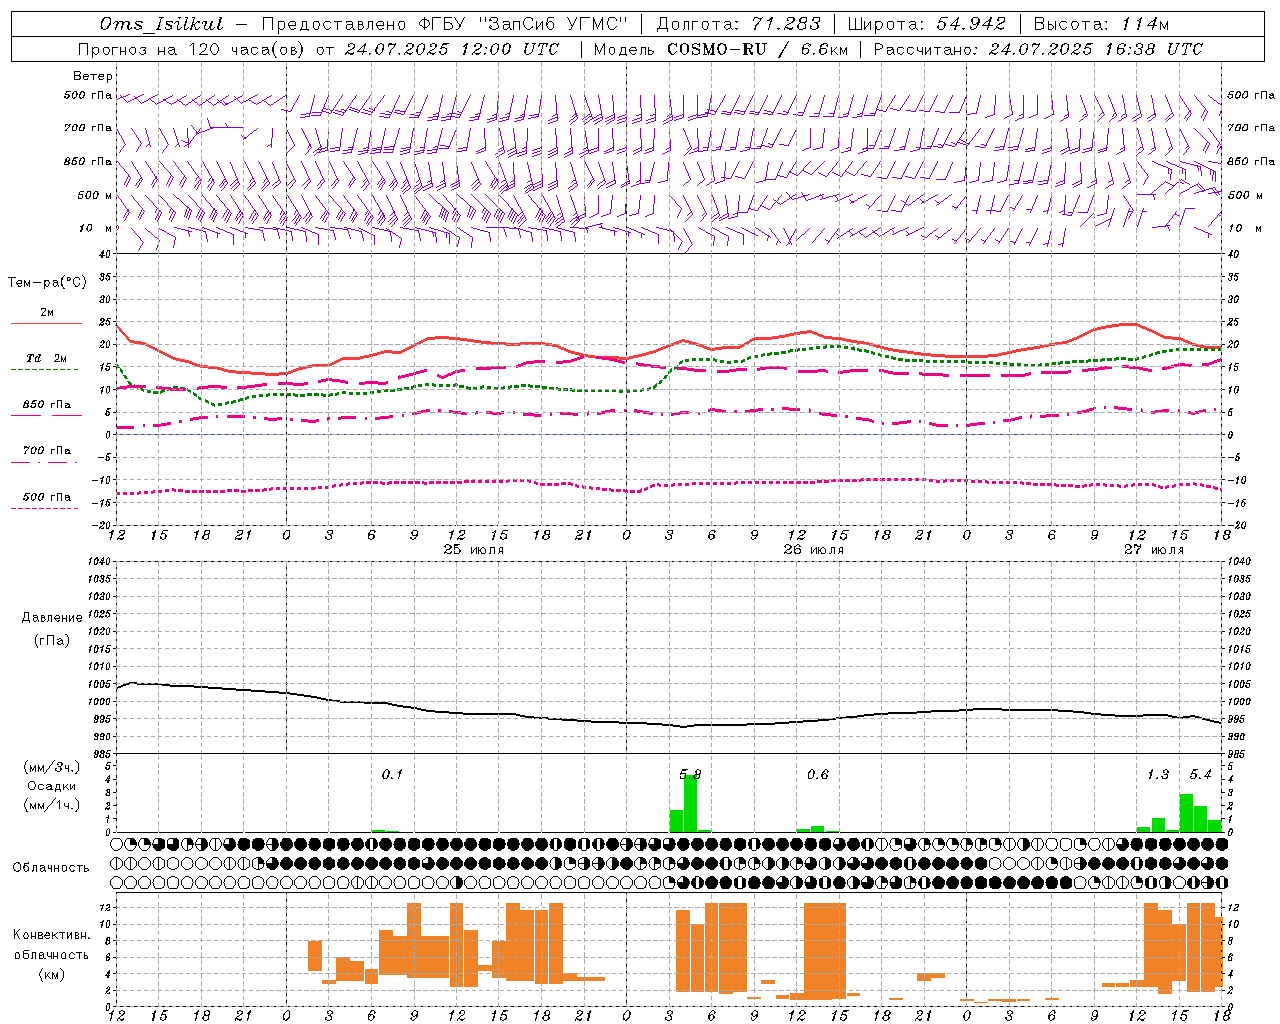Image resolution: width=1280 pixels, height=1024 pixels.
Task: Click the 'Высота: 114м' header field
Action: click(1101, 24)
